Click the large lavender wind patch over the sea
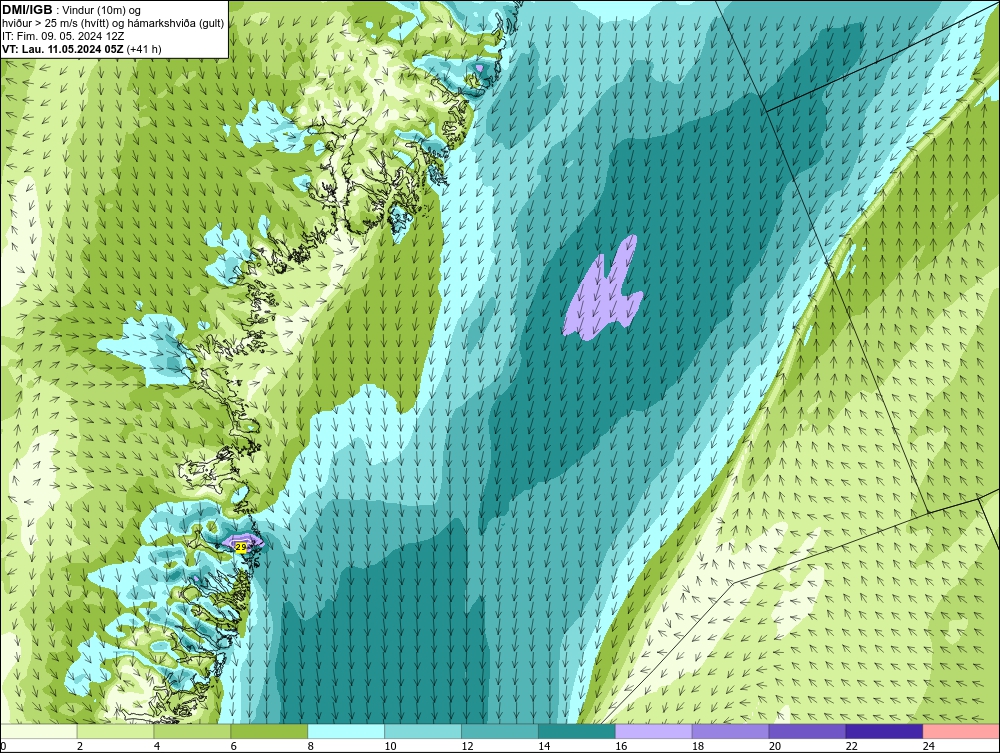The image size is (1000, 753). (x=602, y=291)
